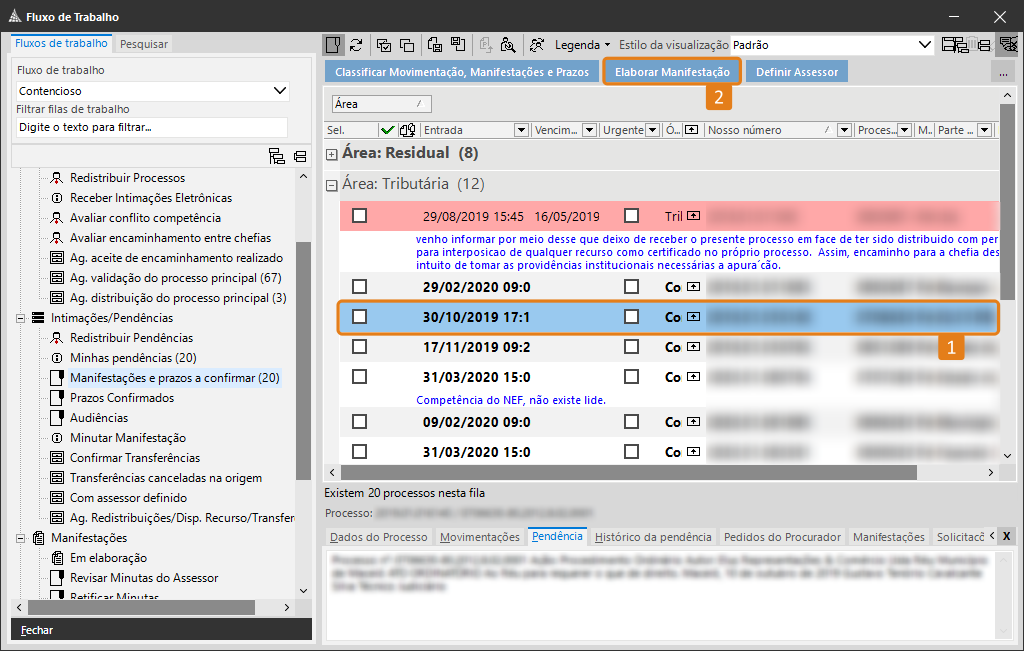Click the Elaborar Manifestação button
Viewport: 1024px width, 651px height.
672,72
